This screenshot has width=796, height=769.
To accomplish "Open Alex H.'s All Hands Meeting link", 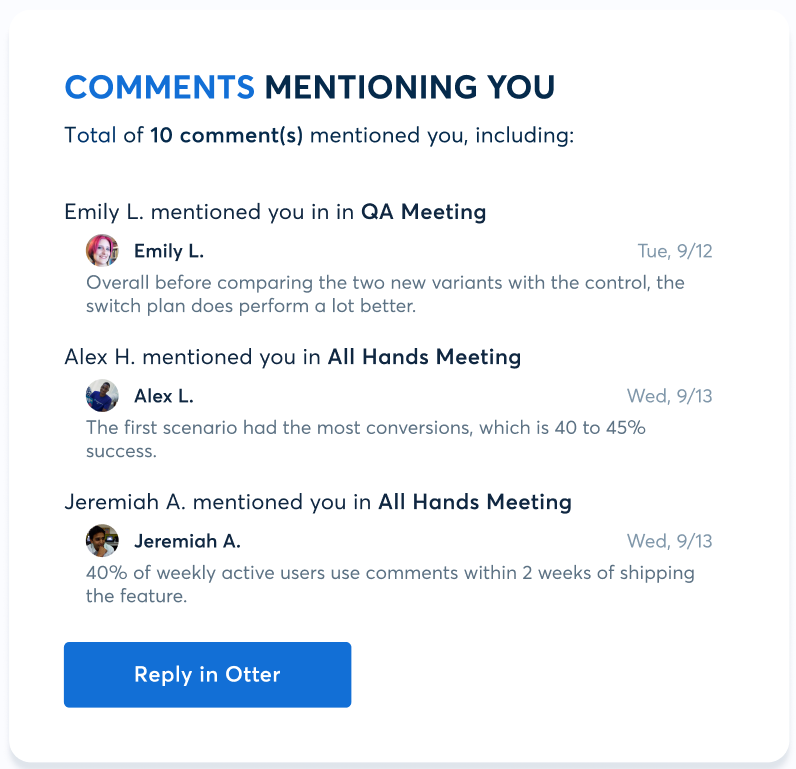I will (424, 357).
